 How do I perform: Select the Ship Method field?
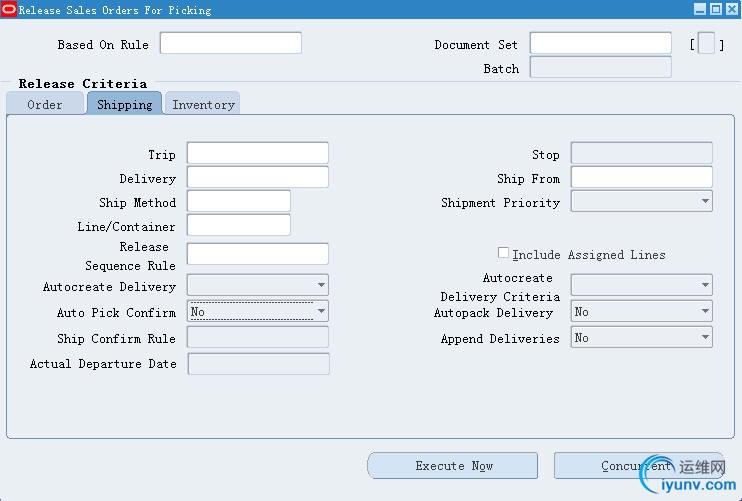click(239, 201)
